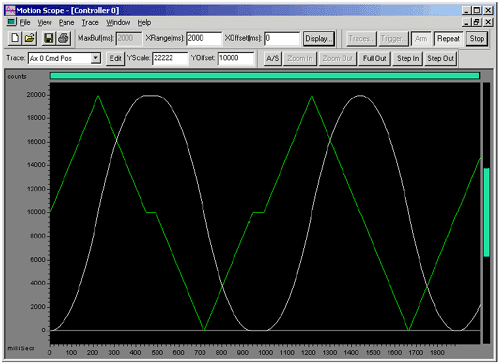Click the green vertical scroll thumb

[487, 212]
